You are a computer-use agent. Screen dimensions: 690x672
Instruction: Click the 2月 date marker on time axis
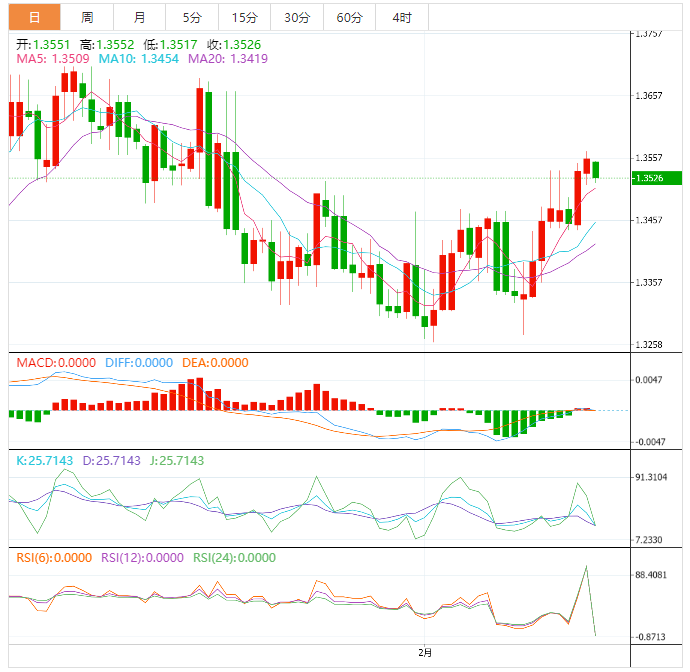coord(425,652)
